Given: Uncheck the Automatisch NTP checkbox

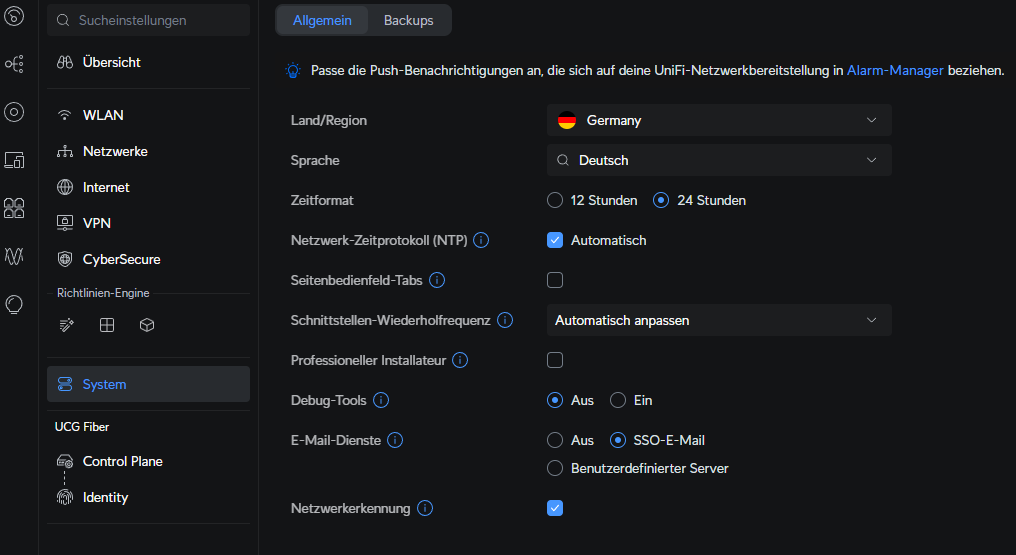Looking at the screenshot, I should pos(555,240).
